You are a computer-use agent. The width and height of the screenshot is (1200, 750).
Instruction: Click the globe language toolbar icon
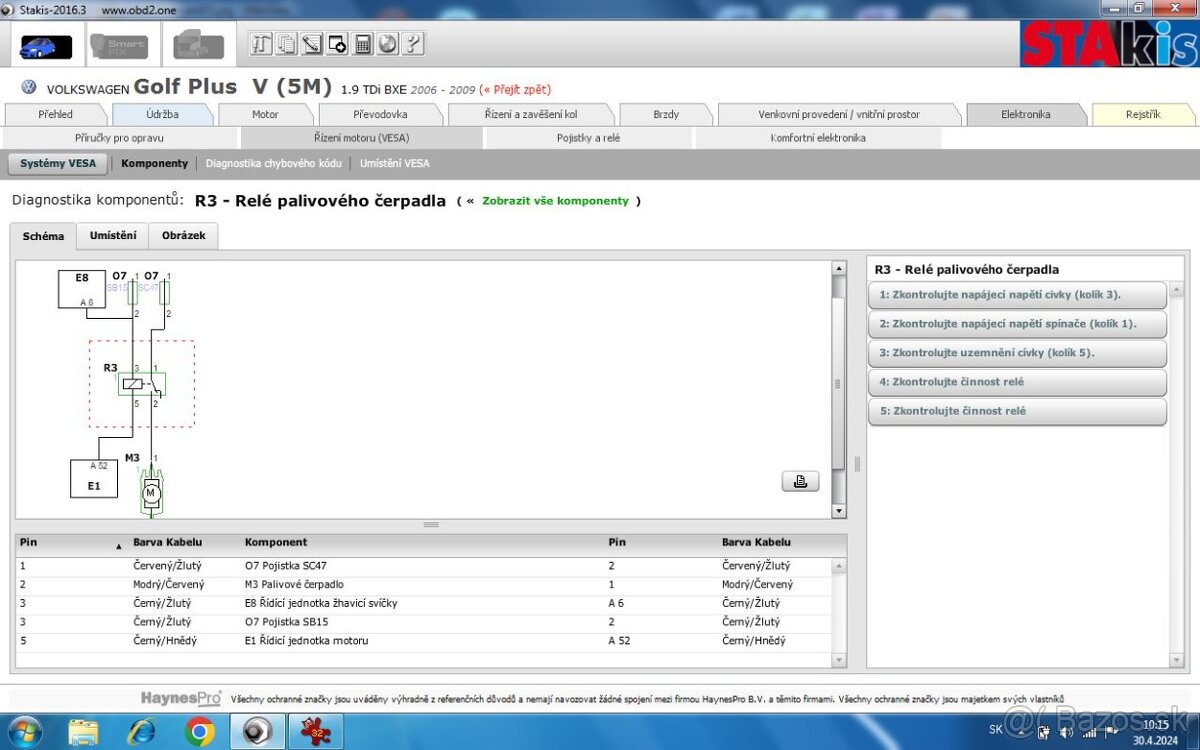click(387, 44)
